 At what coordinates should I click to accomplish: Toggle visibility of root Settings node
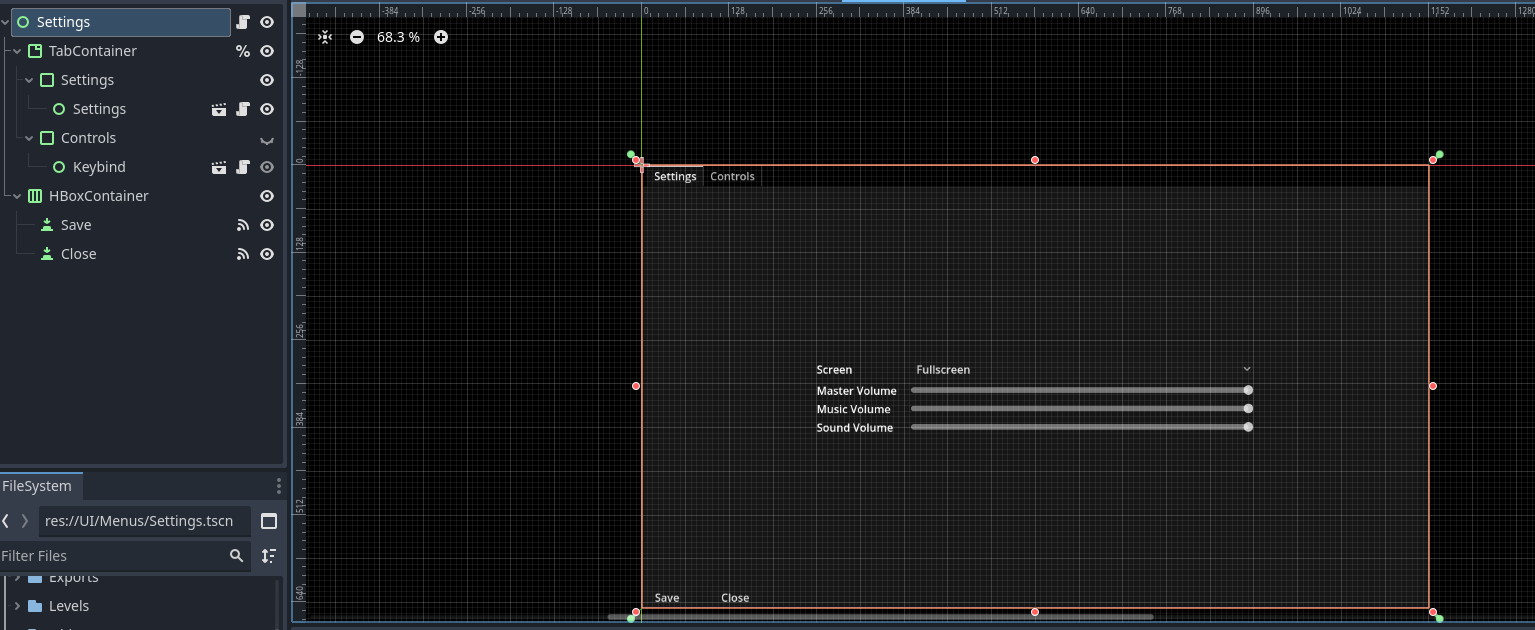tap(267, 22)
